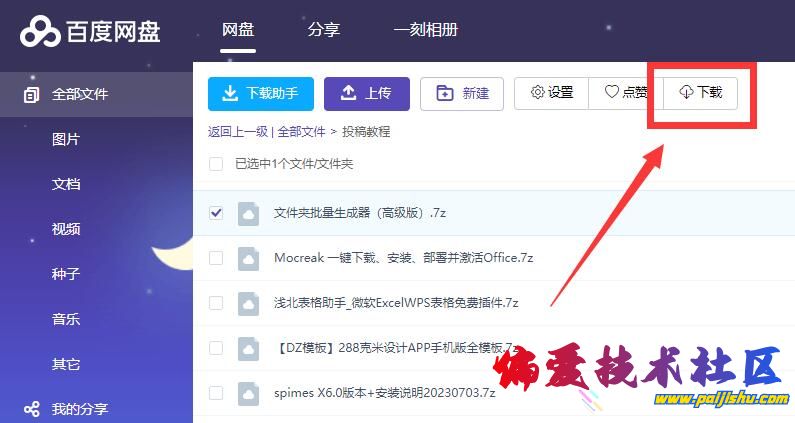Click the 文件夹批量生成器 file icon
This screenshot has height=423, width=795.
(x=248, y=213)
